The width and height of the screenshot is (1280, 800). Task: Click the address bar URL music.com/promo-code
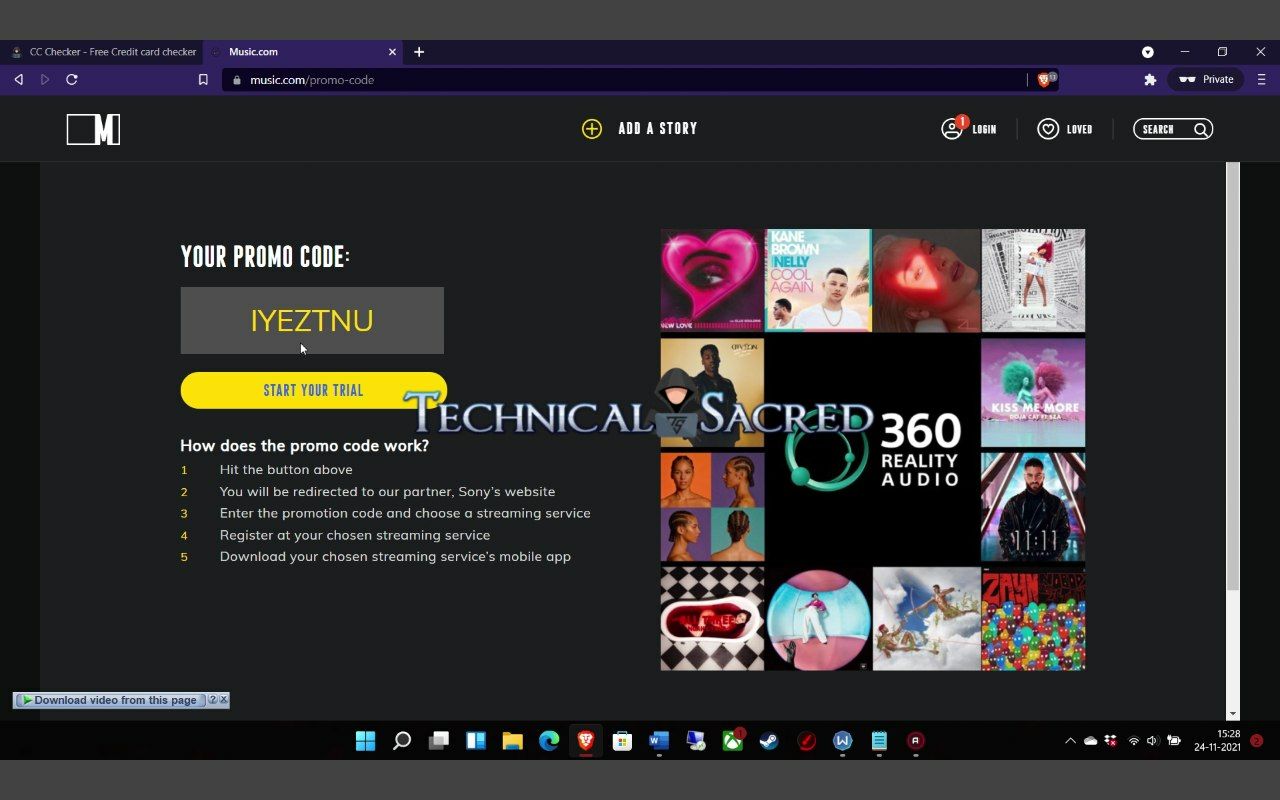pos(312,80)
